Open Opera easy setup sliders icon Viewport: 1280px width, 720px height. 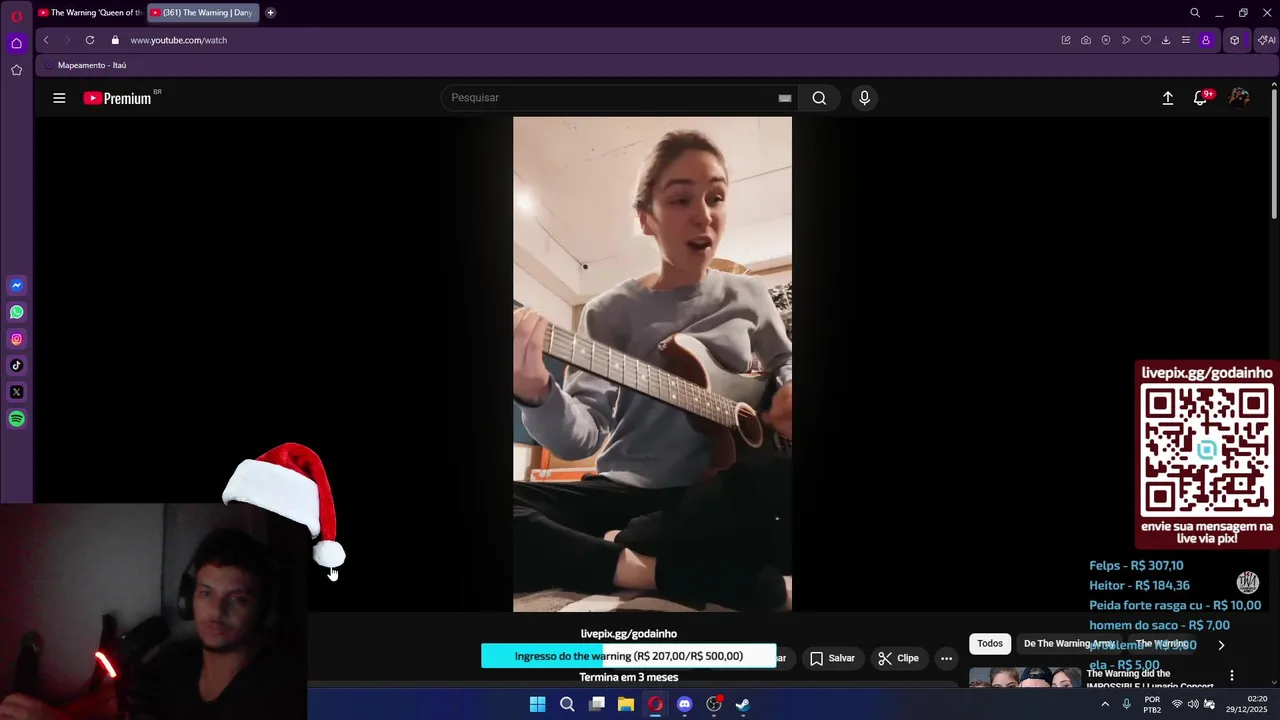click(1186, 40)
